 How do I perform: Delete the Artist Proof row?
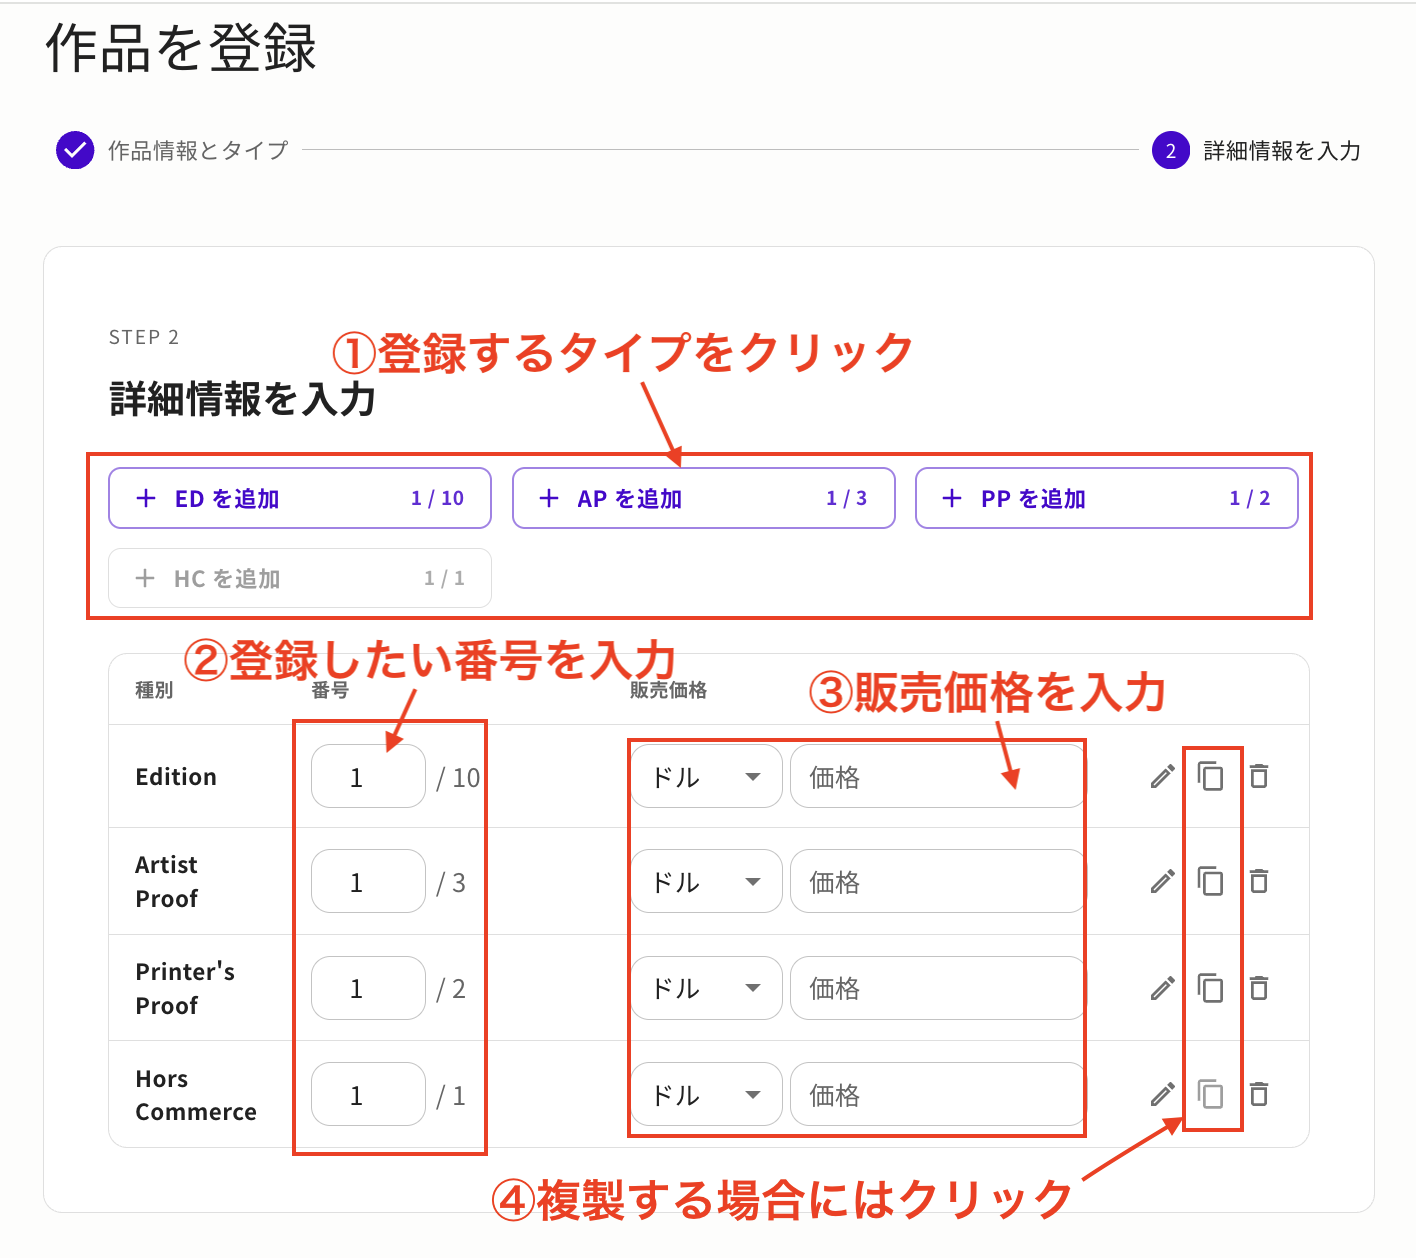(x=1259, y=881)
